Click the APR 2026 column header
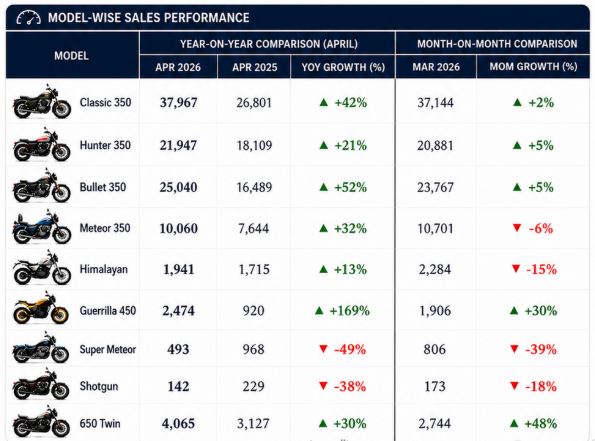This screenshot has height=441, width=595. pyautogui.click(x=178, y=67)
